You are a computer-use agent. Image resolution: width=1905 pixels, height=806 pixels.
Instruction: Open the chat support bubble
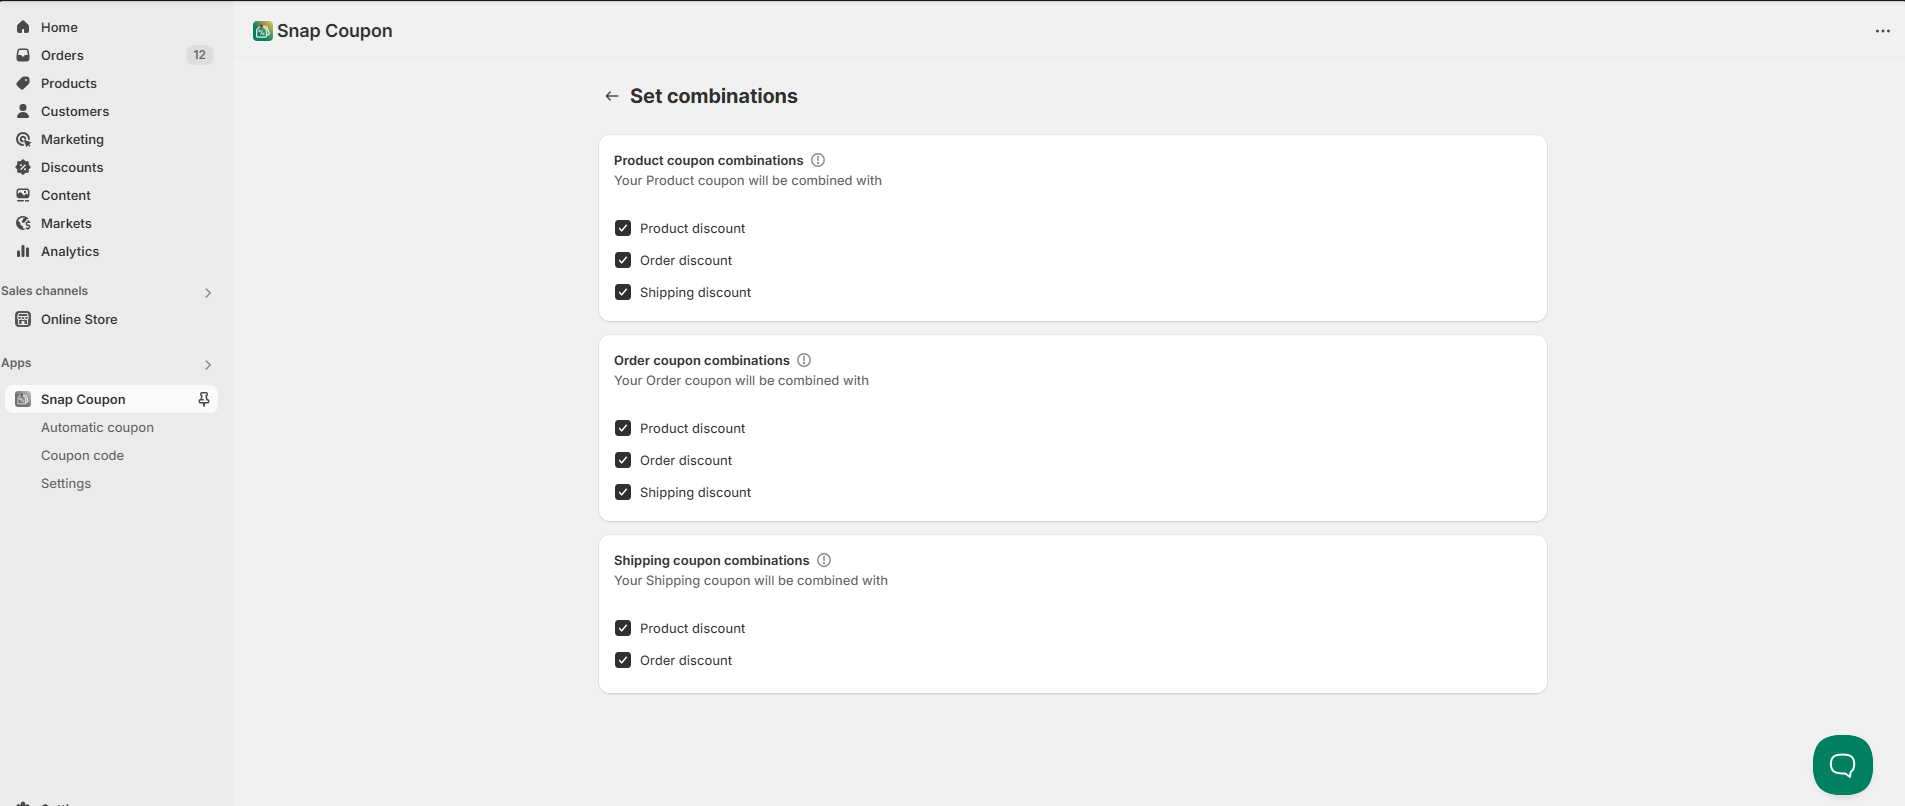coord(1842,765)
